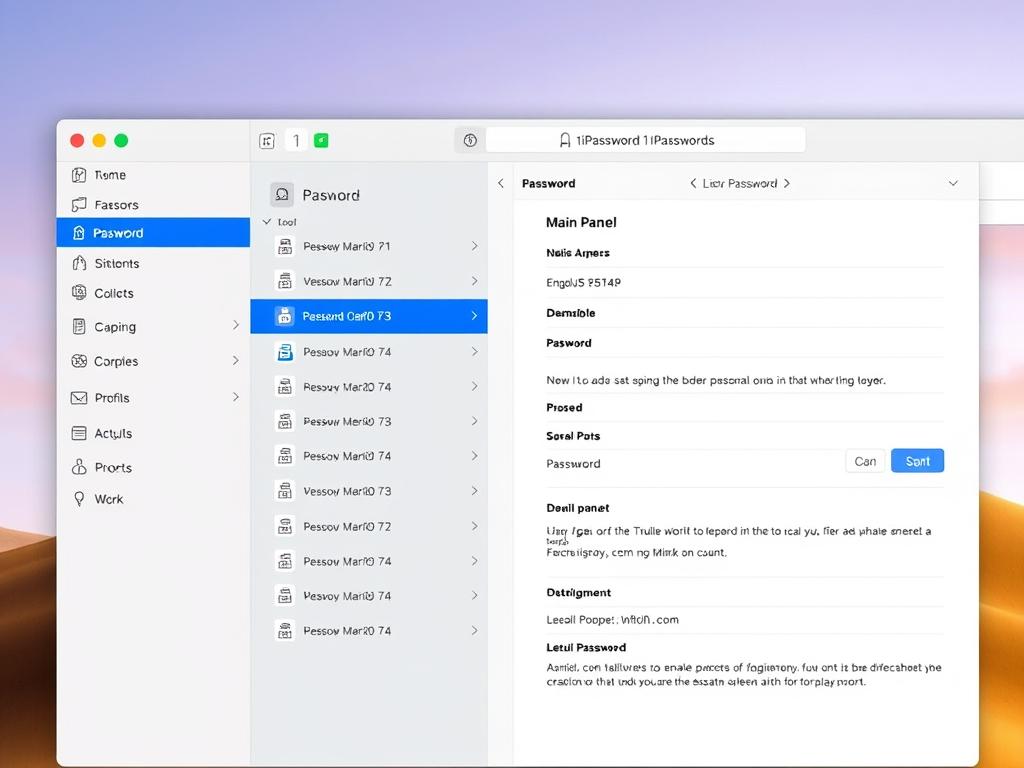
Task: Go back with the detail panel arrow
Action: click(x=501, y=184)
